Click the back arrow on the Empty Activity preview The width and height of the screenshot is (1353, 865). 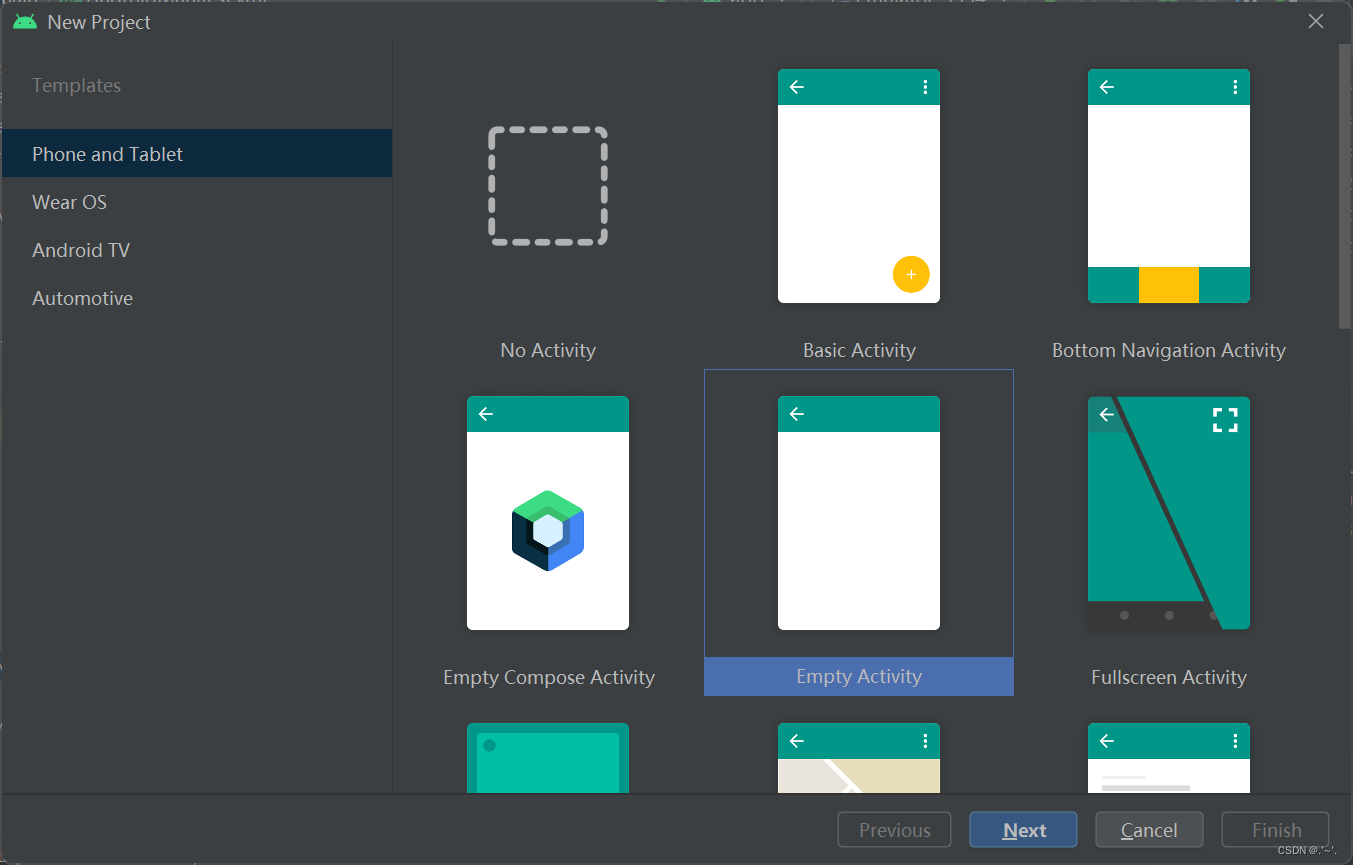coord(796,413)
